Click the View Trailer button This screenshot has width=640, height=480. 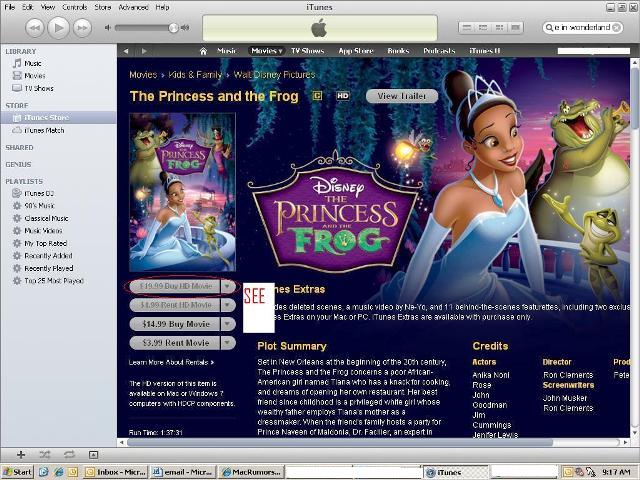point(402,96)
